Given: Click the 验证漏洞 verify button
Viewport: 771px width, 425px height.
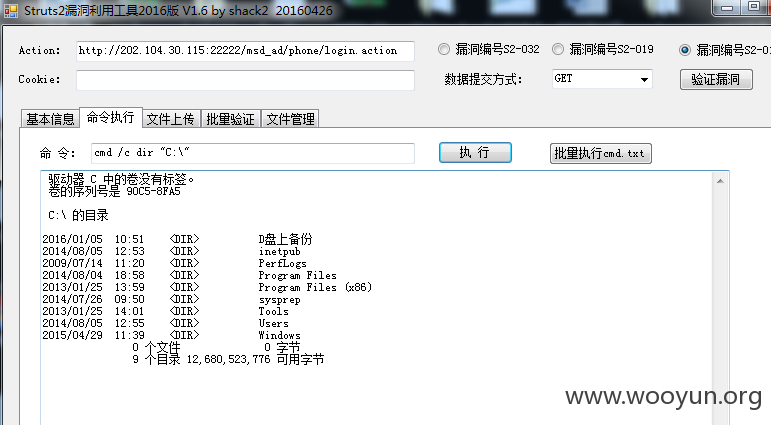Looking at the screenshot, I should [716, 80].
